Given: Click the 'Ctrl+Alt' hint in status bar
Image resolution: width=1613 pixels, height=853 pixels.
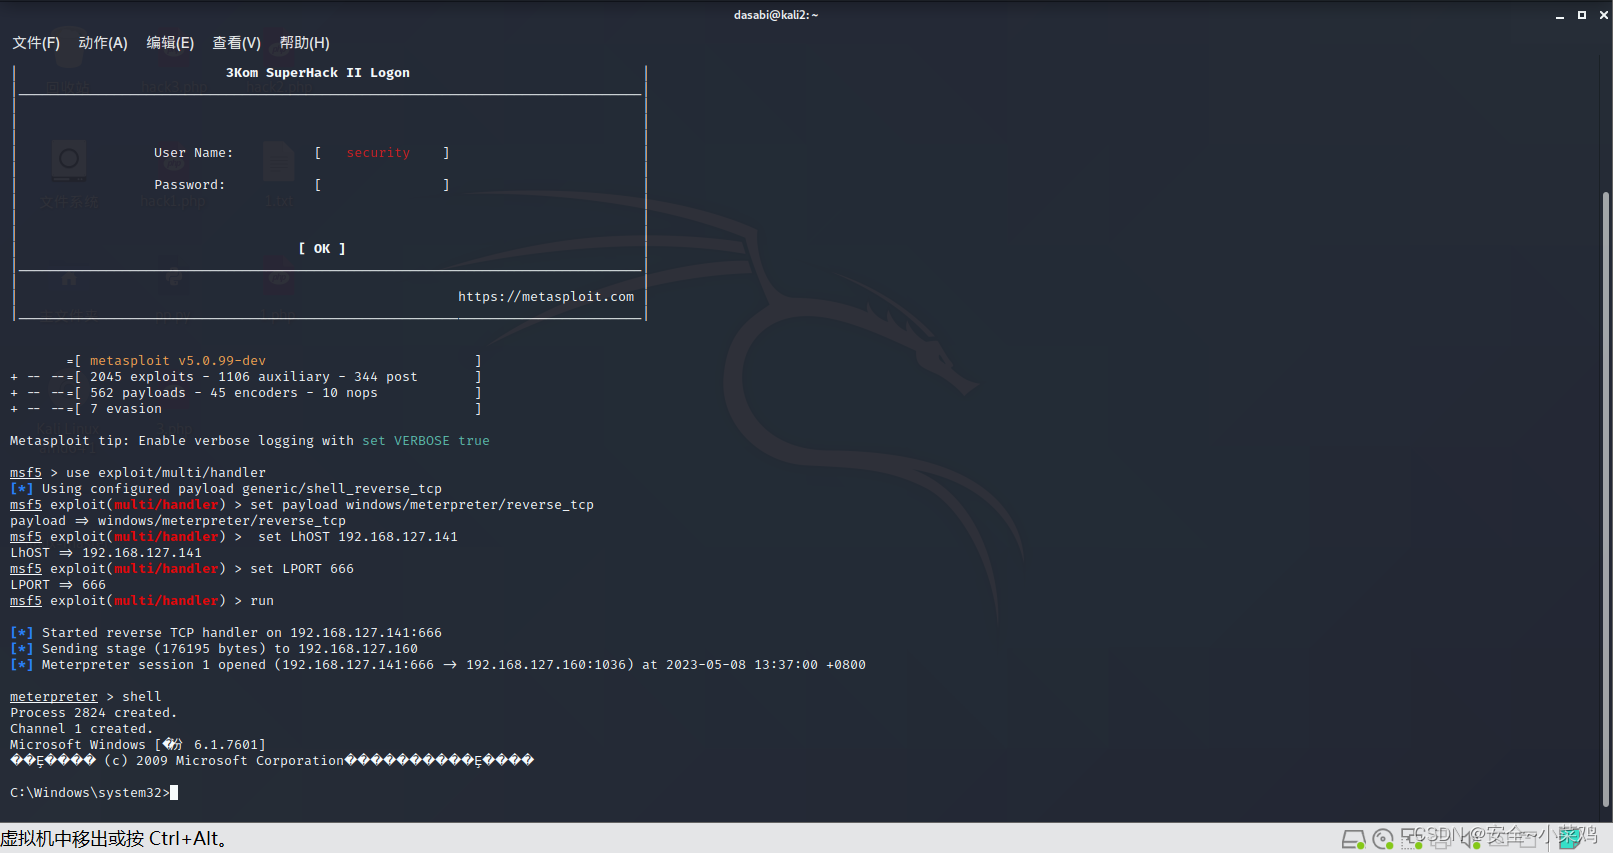Looking at the screenshot, I should (183, 839).
